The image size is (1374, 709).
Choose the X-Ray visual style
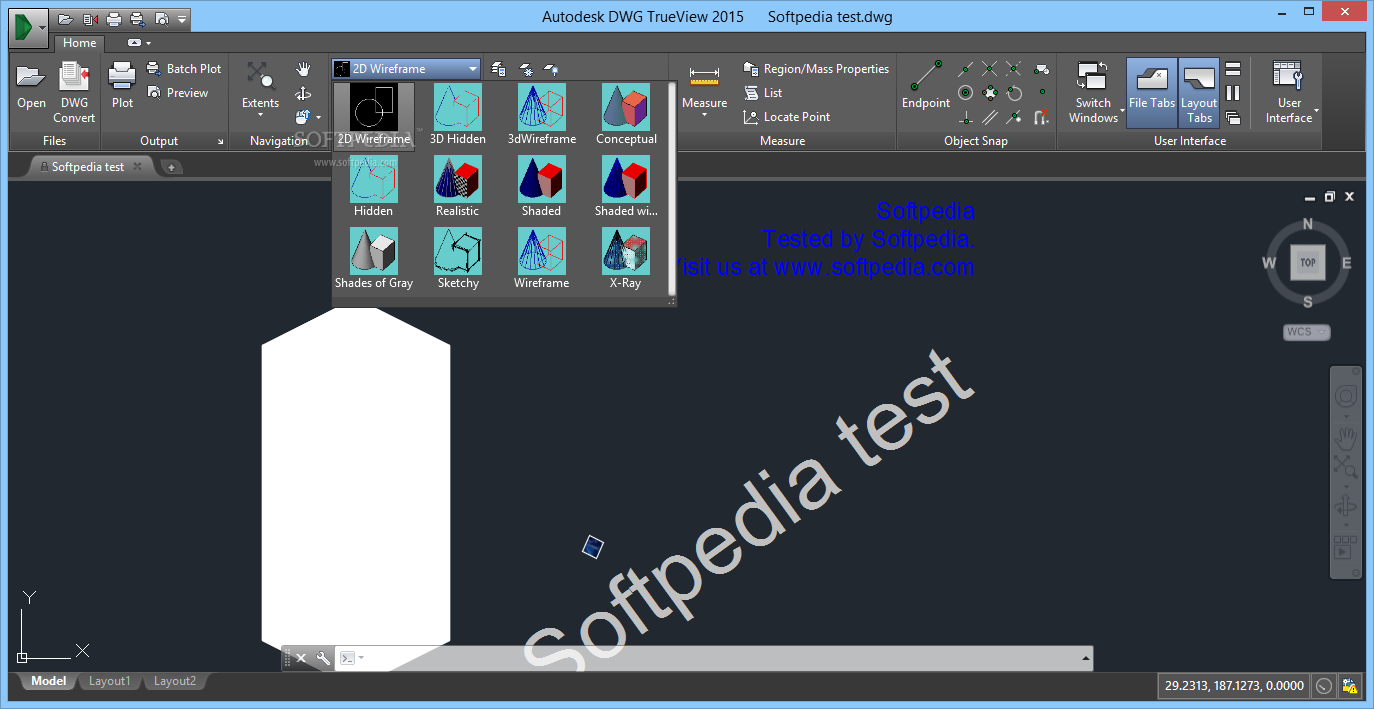click(626, 259)
